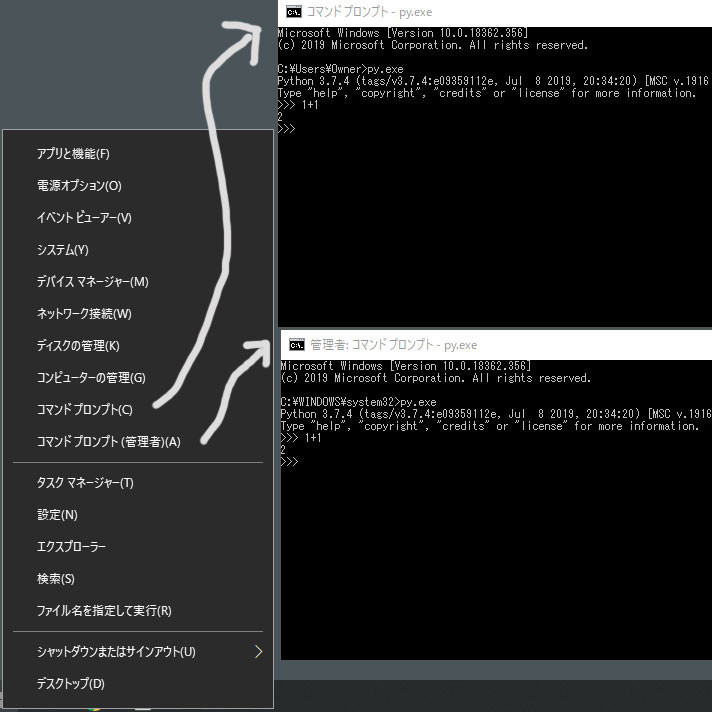The image size is (712, 712).
Task: Click the 'Type "help"' line in the administrator console
Action: 490,426
